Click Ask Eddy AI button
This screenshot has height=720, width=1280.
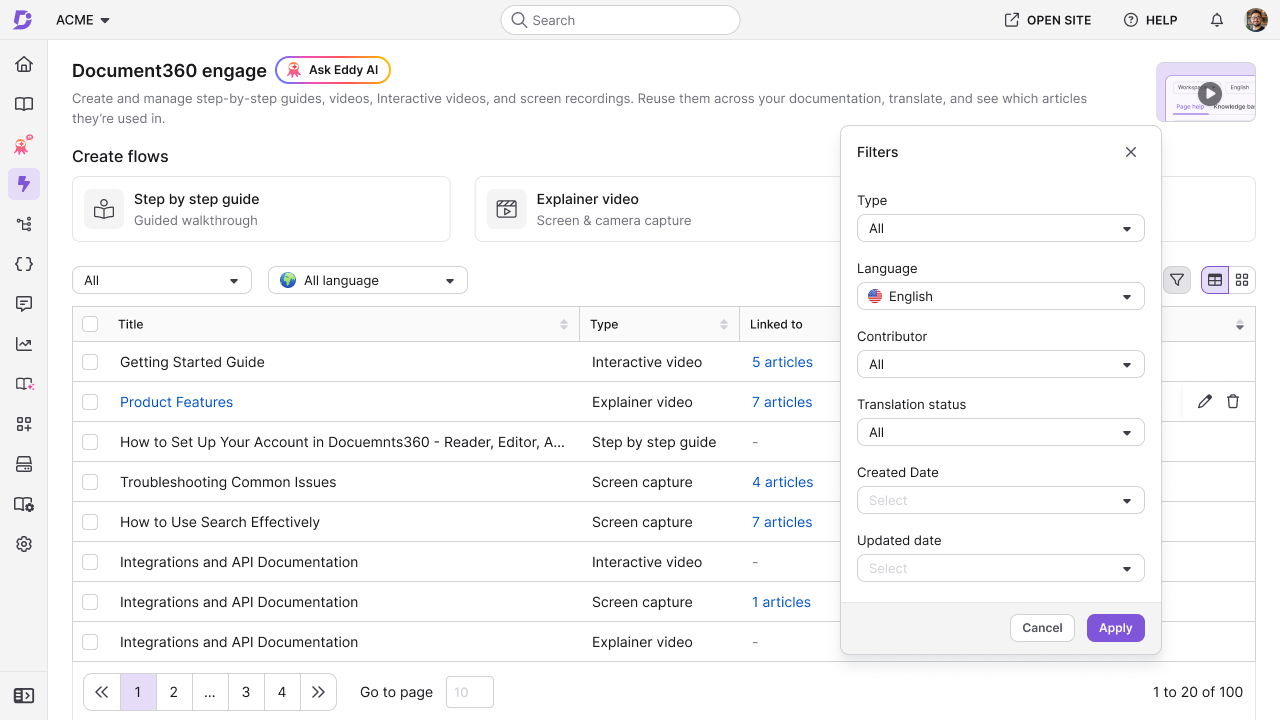[x=333, y=70]
